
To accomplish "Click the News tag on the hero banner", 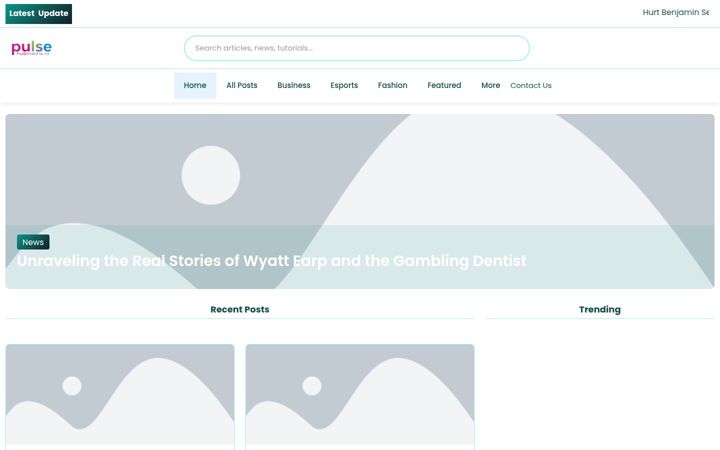I will [33, 242].
